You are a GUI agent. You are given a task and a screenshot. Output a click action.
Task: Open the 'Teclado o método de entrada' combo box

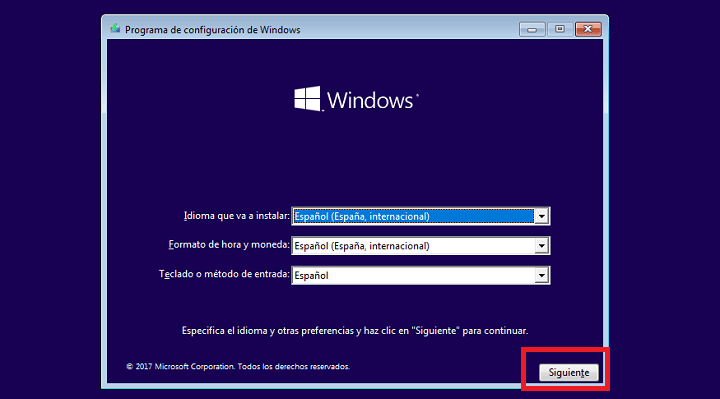tap(421, 275)
